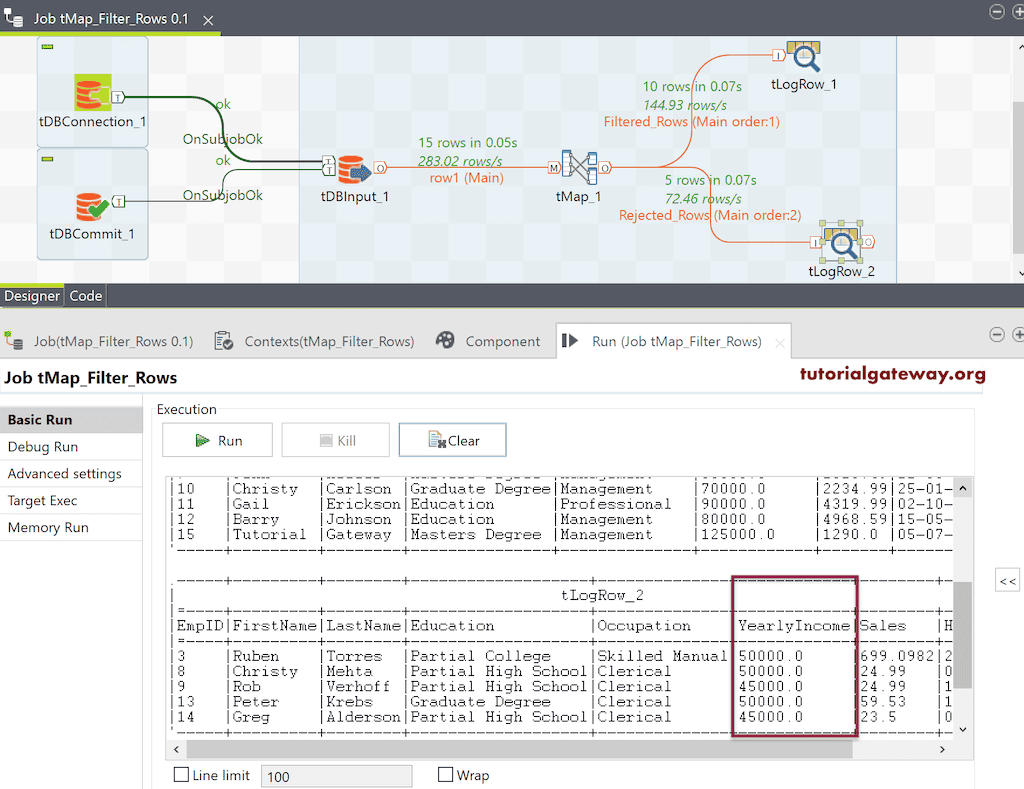This screenshot has height=789, width=1024.
Task: Collapse the console panel using << button
Action: pos(1007,579)
